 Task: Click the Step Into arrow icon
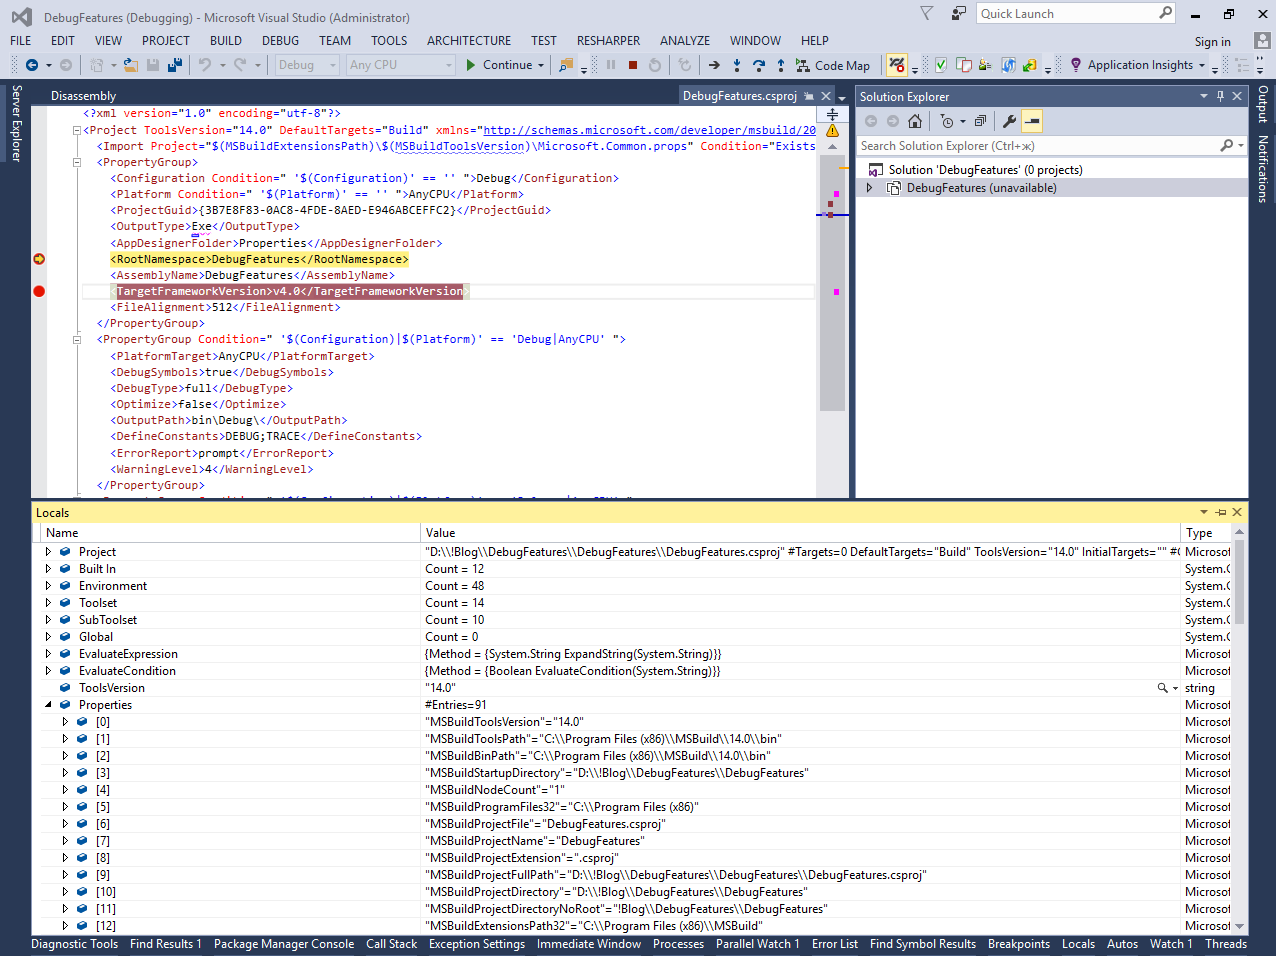tap(737, 65)
